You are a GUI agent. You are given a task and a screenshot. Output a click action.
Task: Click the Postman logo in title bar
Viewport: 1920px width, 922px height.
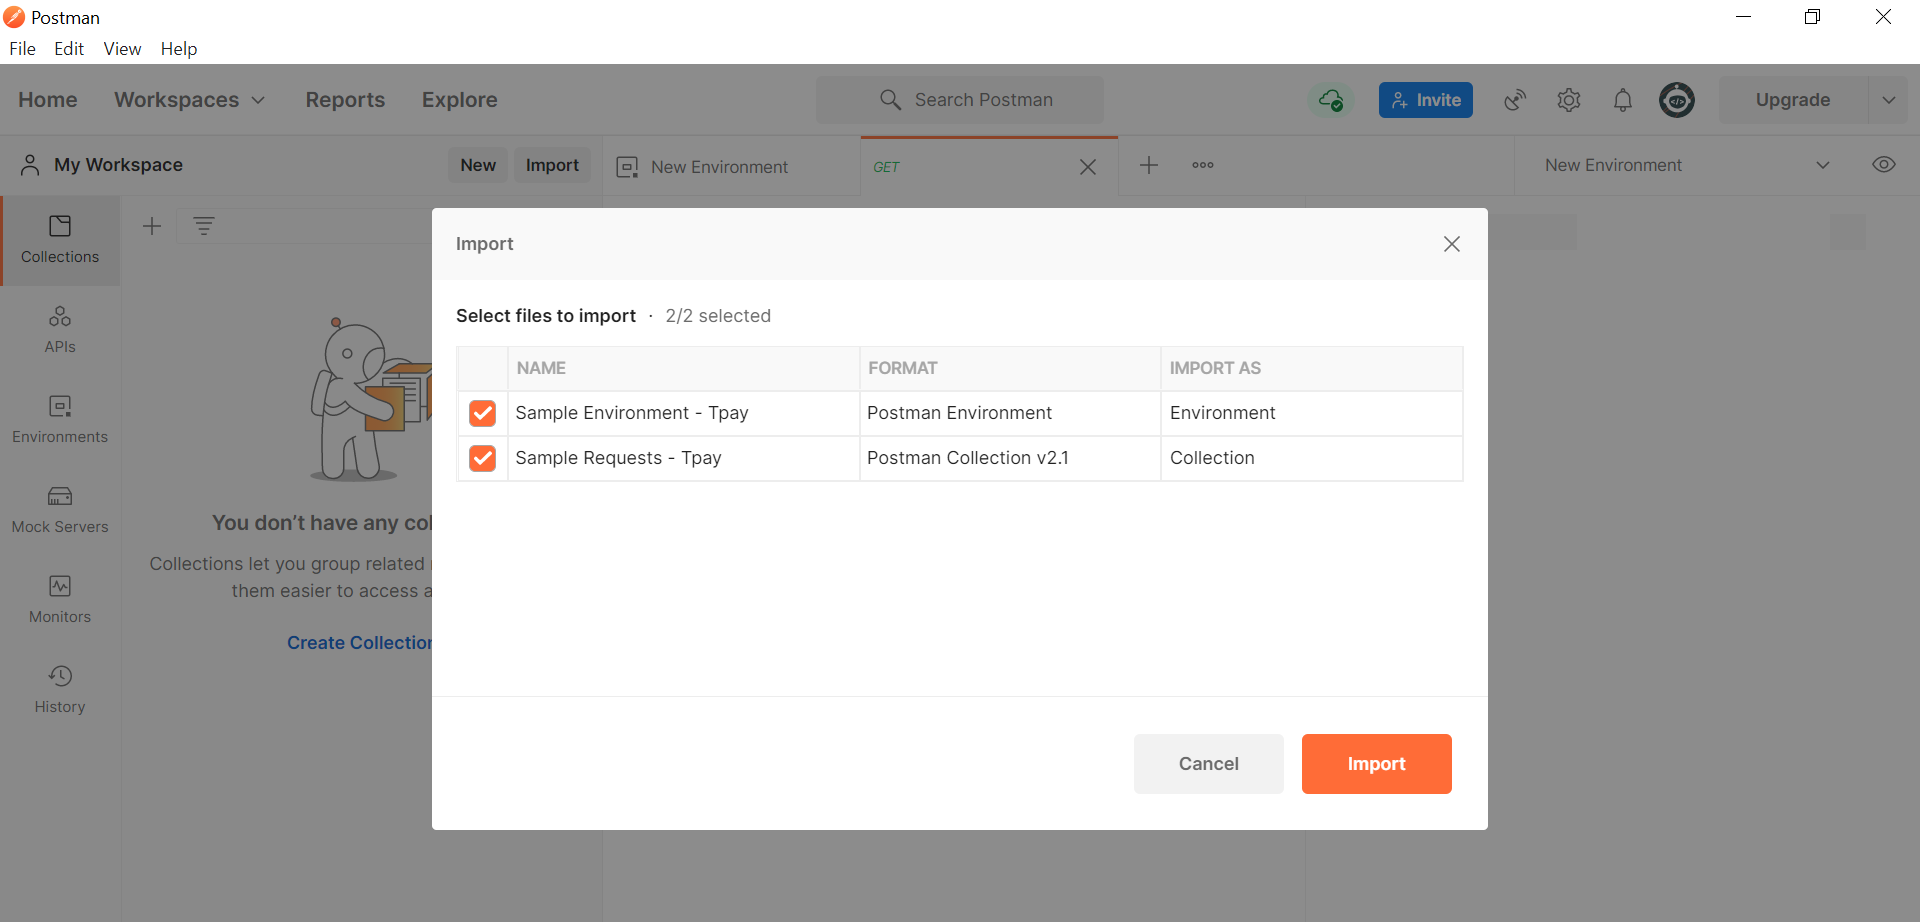click(x=14, y=17)
